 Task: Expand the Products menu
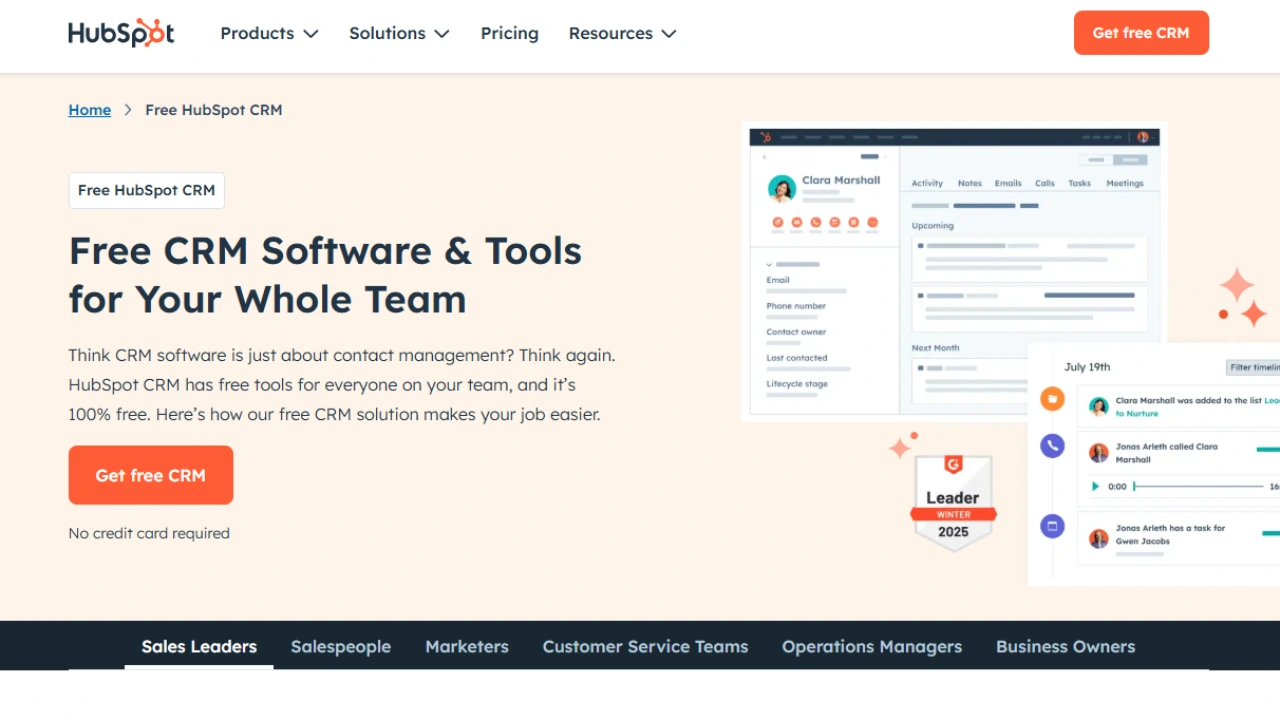click(x=269, y=33)
